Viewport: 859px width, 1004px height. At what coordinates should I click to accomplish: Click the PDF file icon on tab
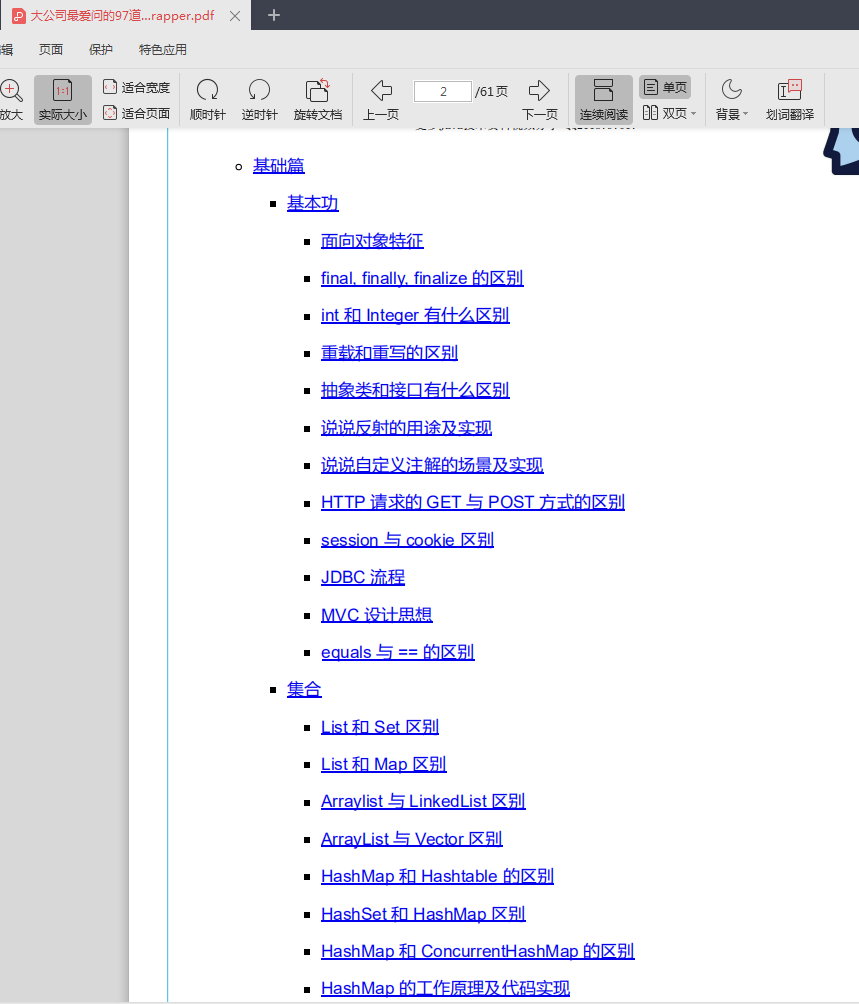[x=19, y=16]
